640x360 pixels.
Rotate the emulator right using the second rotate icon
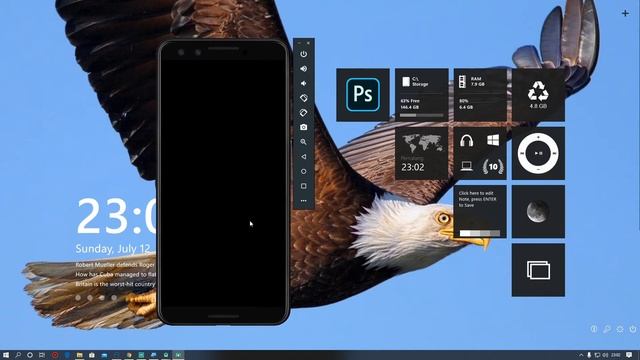point(303,113)
